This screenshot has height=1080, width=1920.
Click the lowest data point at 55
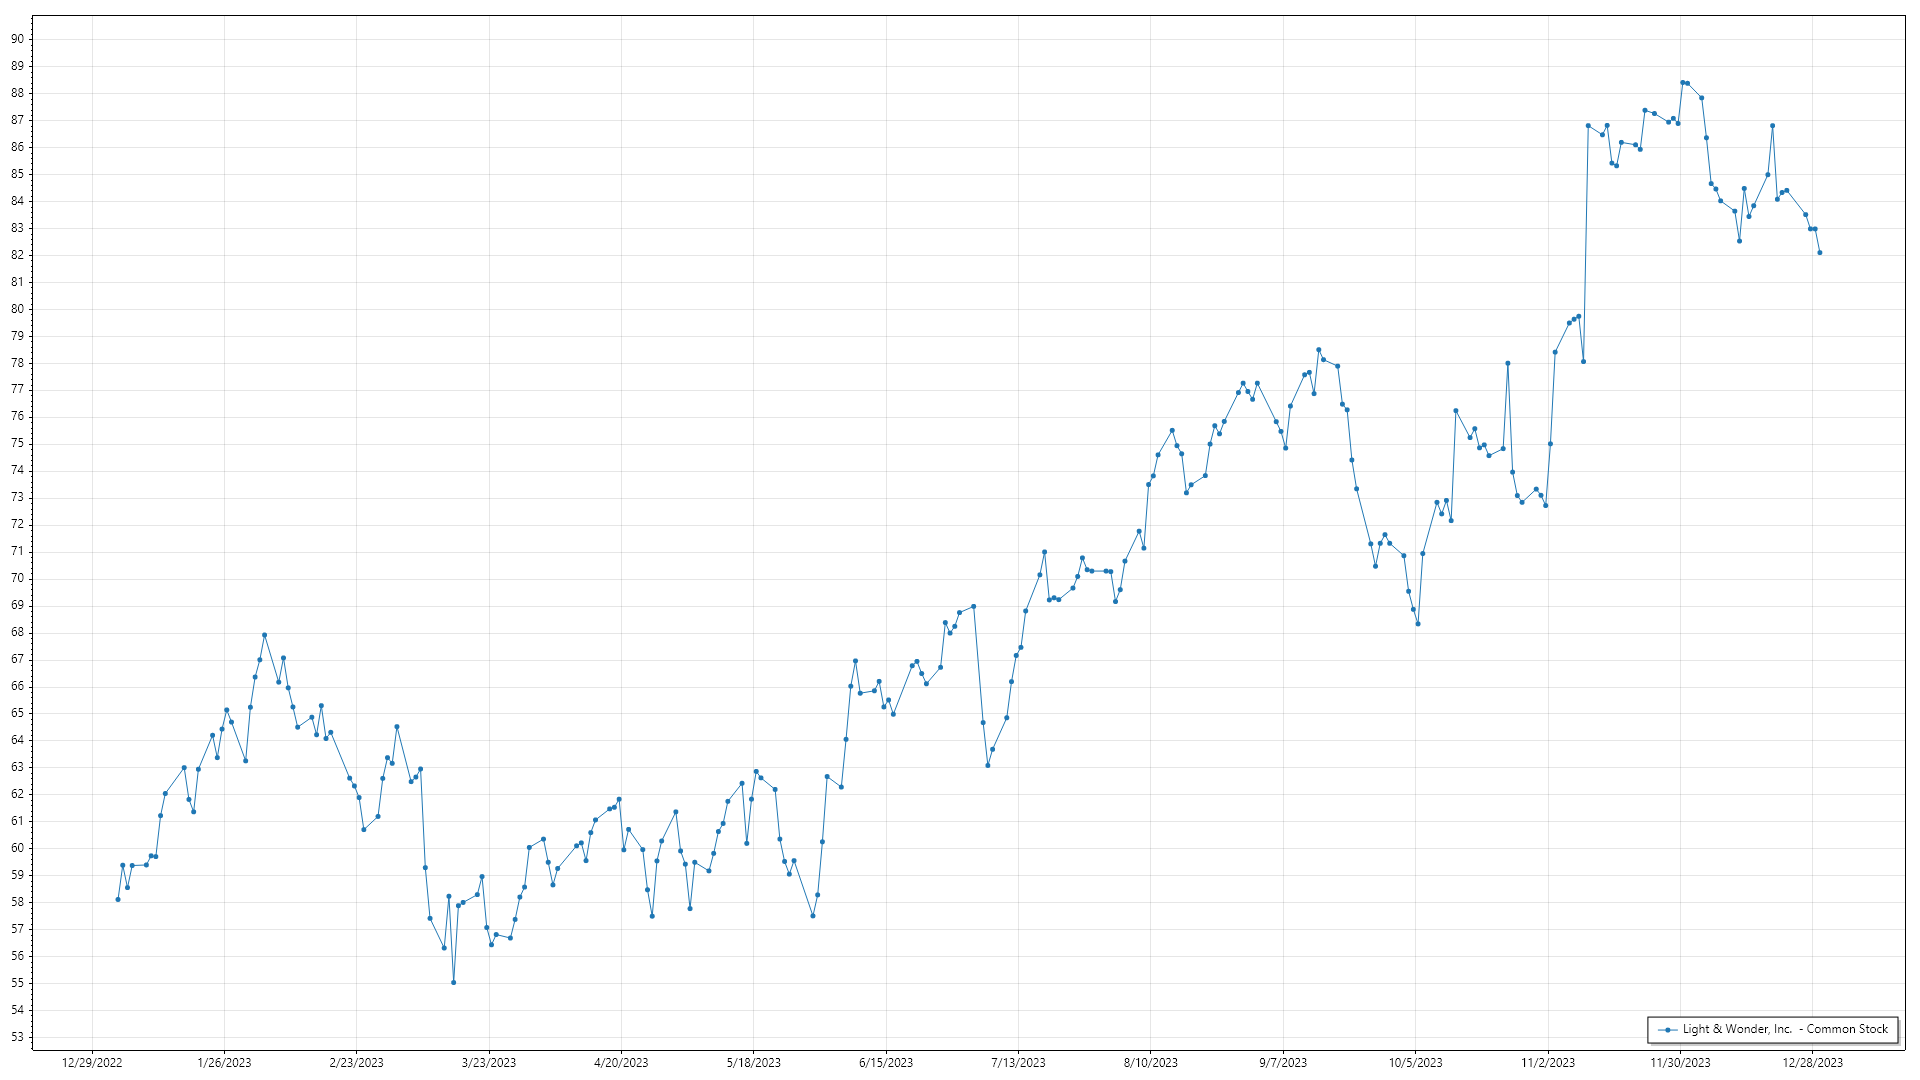coord(454,983)
